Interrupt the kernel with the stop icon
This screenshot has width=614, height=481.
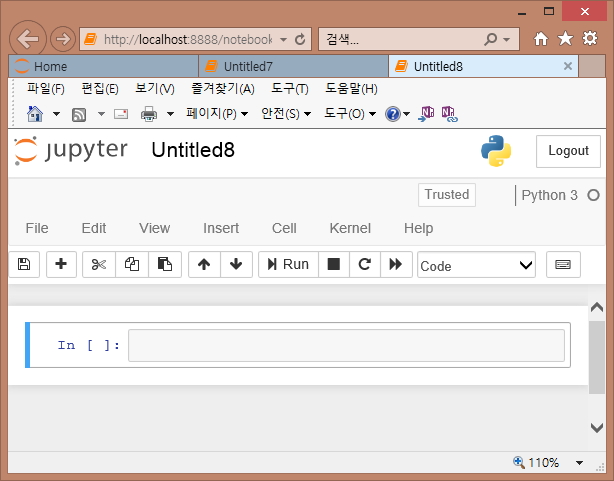click(x=334, y=264)
